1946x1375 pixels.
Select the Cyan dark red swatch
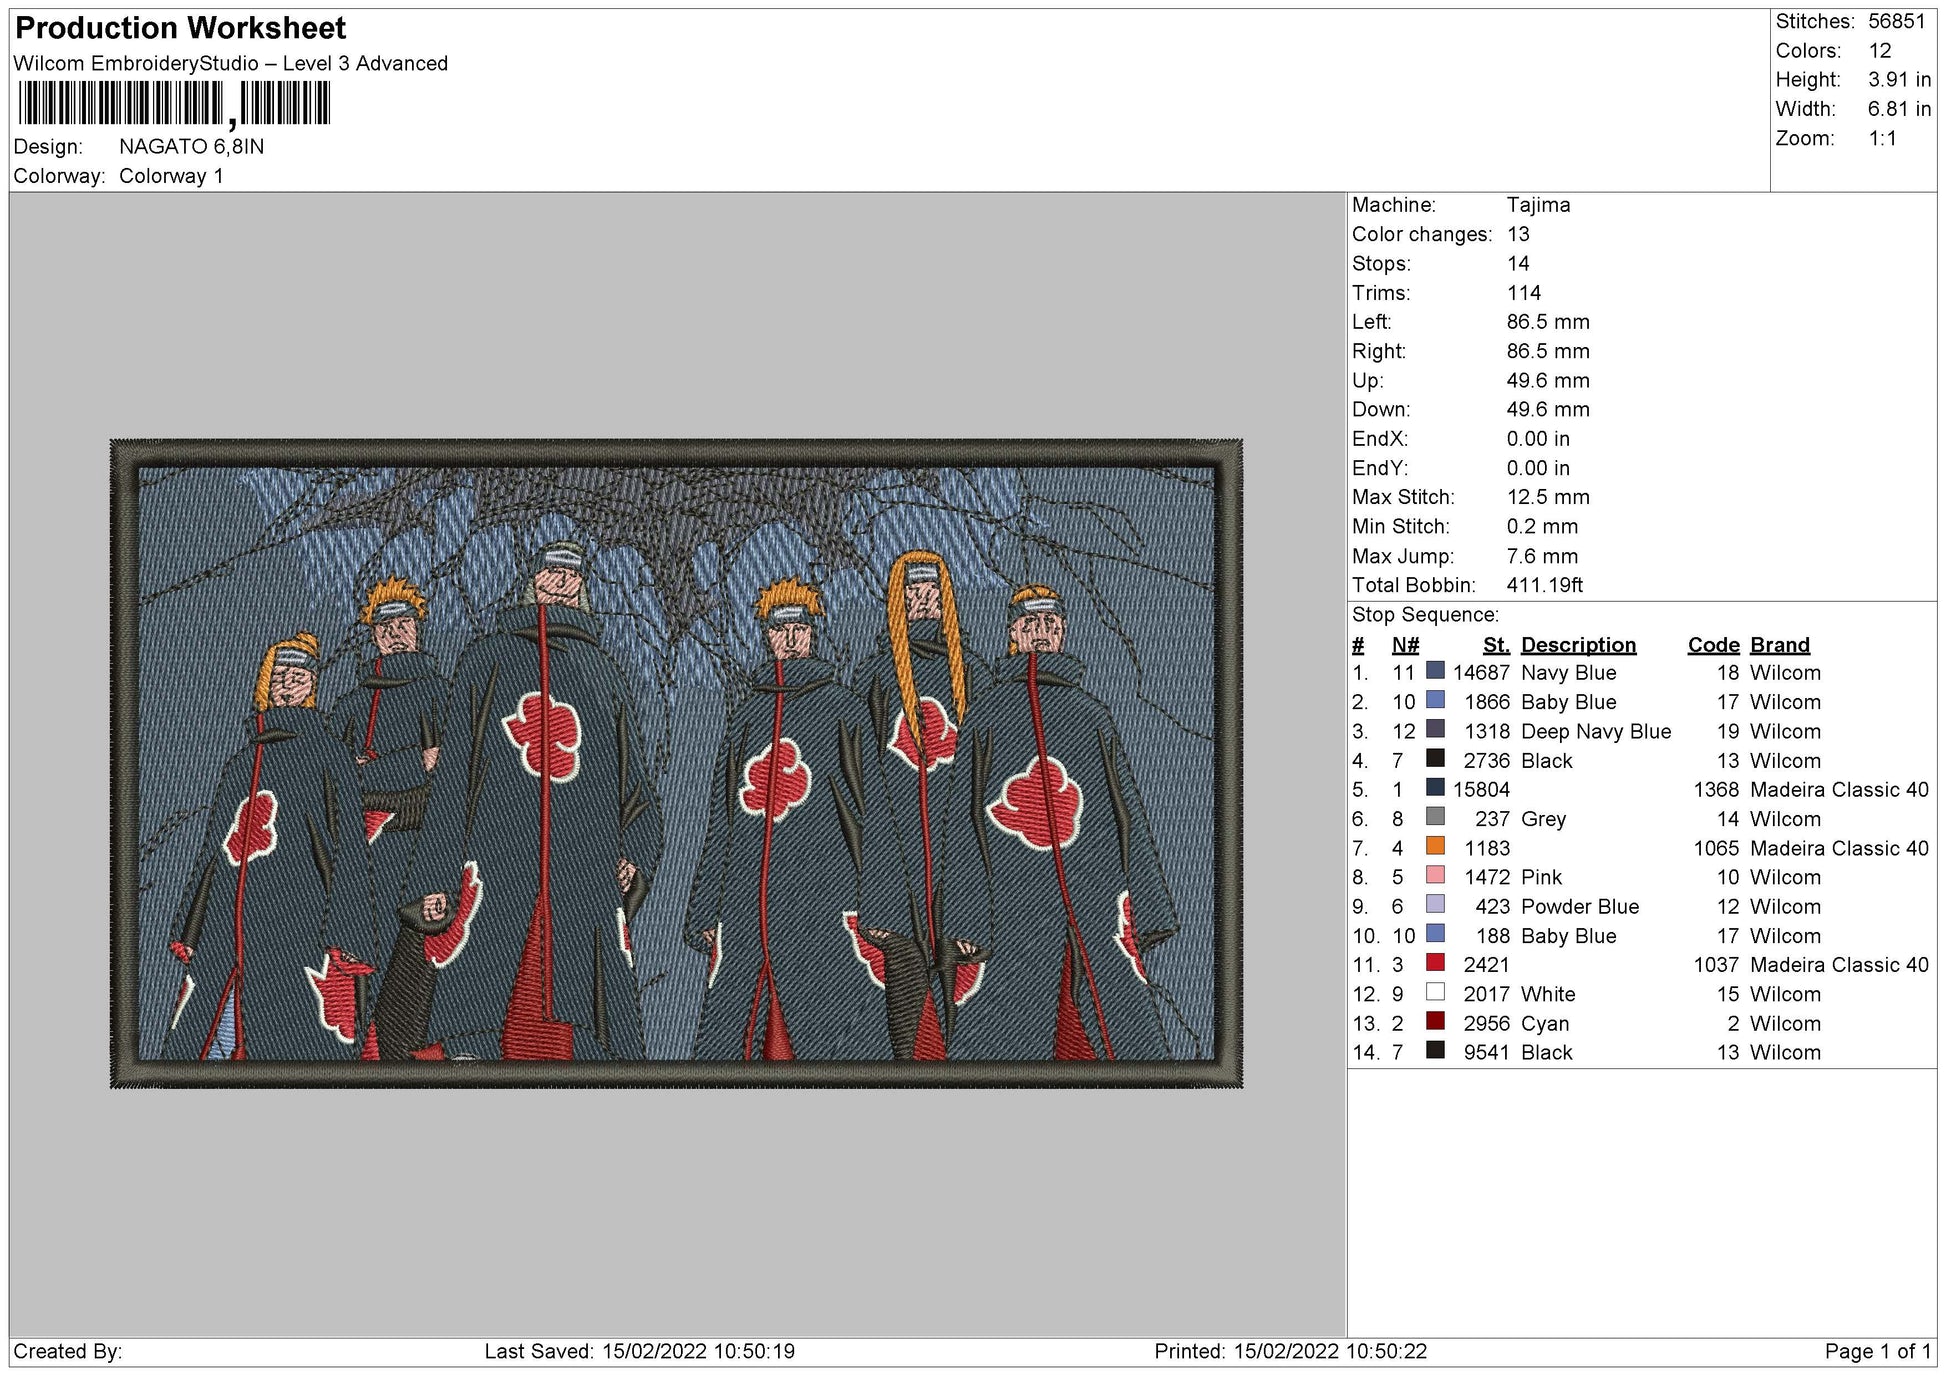click(1435, 1021)
